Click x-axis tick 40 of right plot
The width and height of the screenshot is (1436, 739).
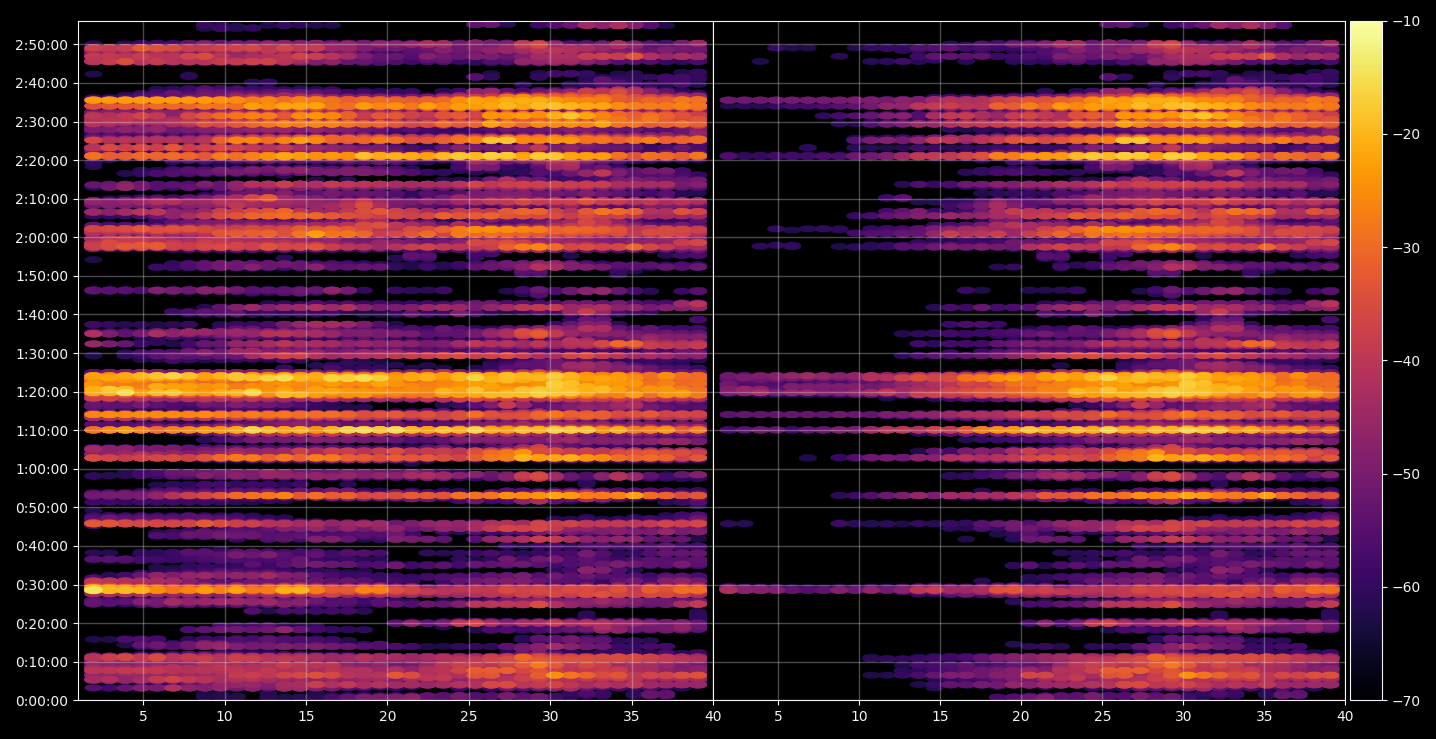tap(1345, 716)
